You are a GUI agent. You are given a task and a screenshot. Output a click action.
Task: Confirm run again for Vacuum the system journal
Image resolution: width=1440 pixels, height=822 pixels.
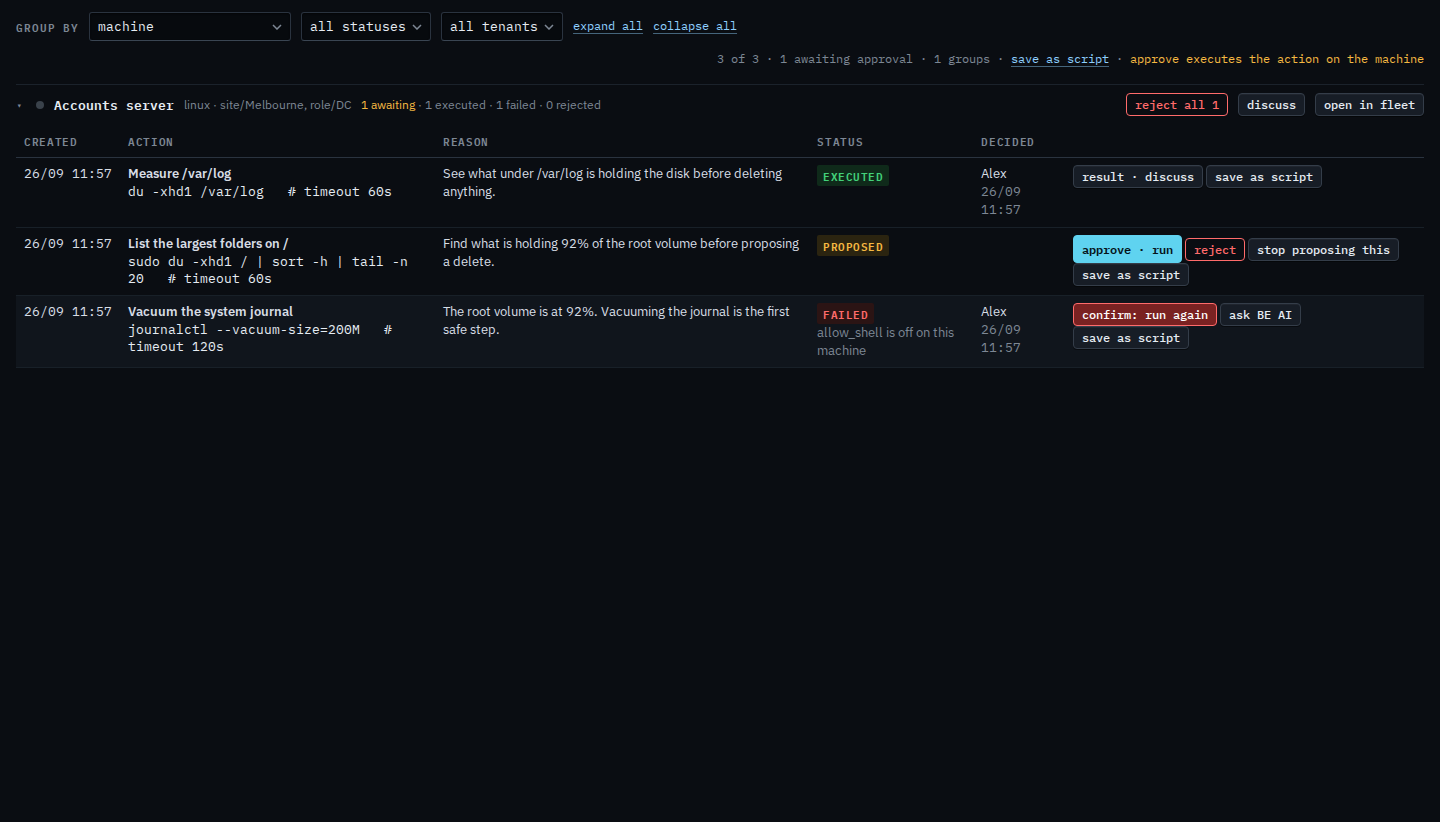pyautogui.click(x=1145, y=315)
